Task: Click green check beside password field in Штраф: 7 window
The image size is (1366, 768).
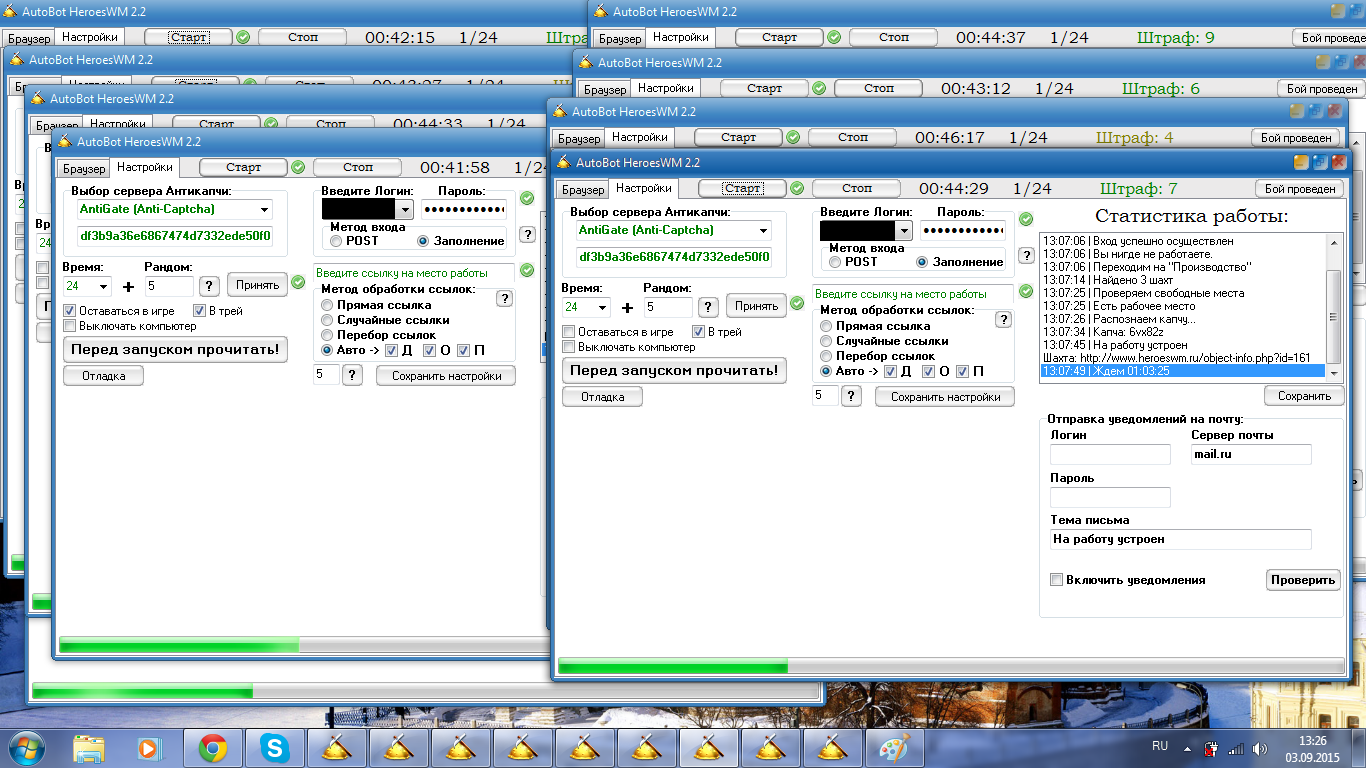Action: (x=1025, y=219)
